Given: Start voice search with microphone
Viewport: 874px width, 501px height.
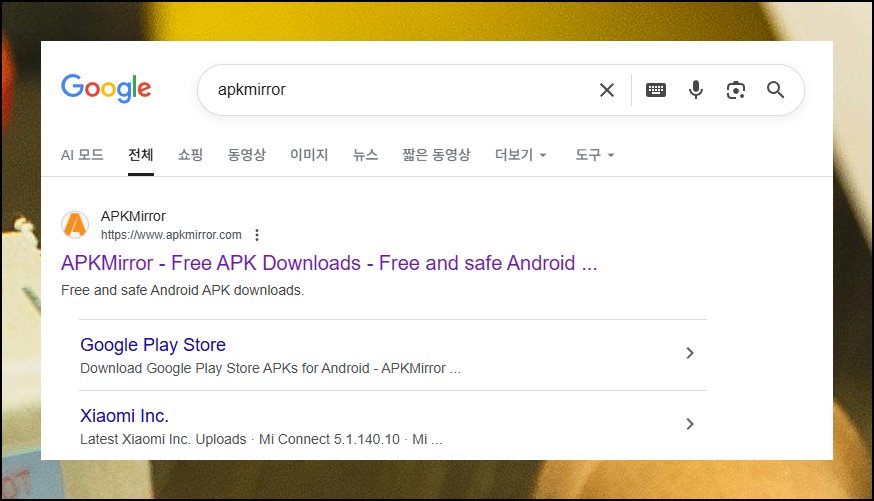Looking at the screenshot, I should (x=696, y=90).
